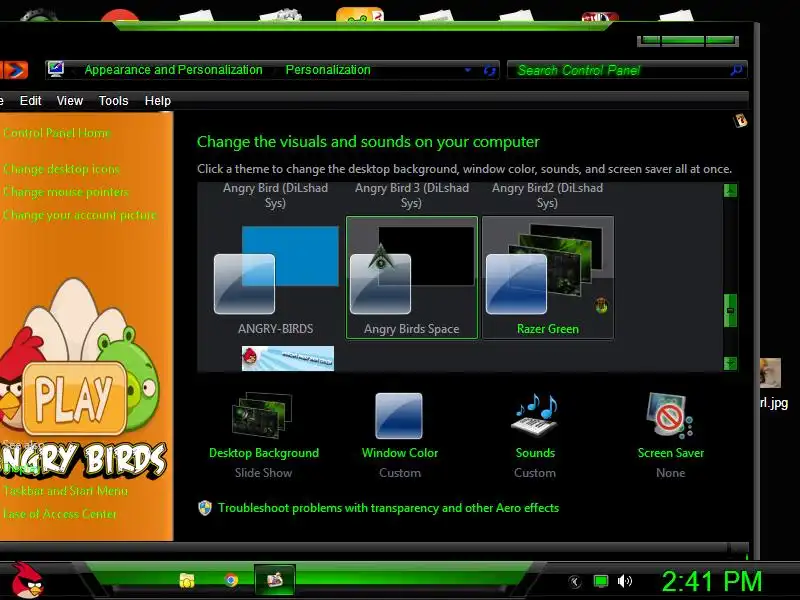The image size is (800, 600).
Task: Click the search magnifier icon
Action: coord(736,70)
